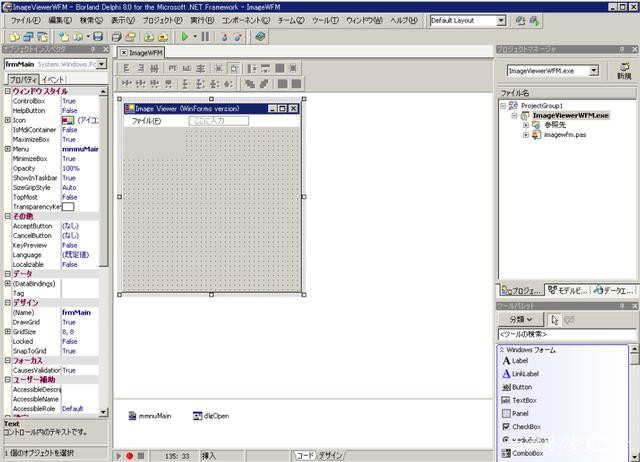The image size is (640, 462).
Task: Click the Bring to Front icon
Action: [x=250, y=84]
